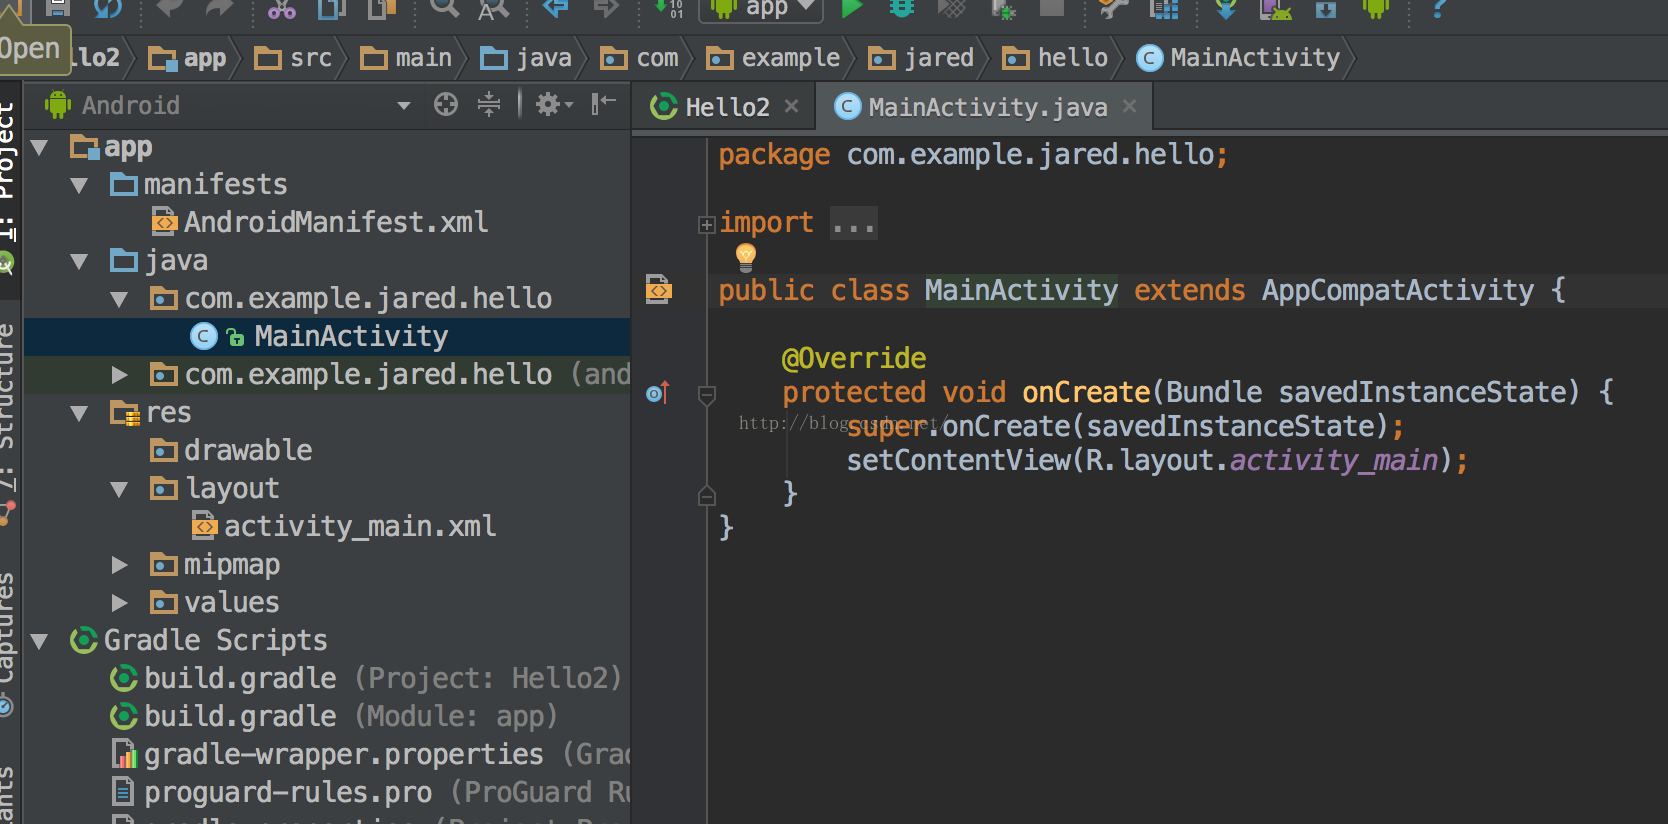Click the override gutter marker next to onCreate

click(x=657, y=393)
